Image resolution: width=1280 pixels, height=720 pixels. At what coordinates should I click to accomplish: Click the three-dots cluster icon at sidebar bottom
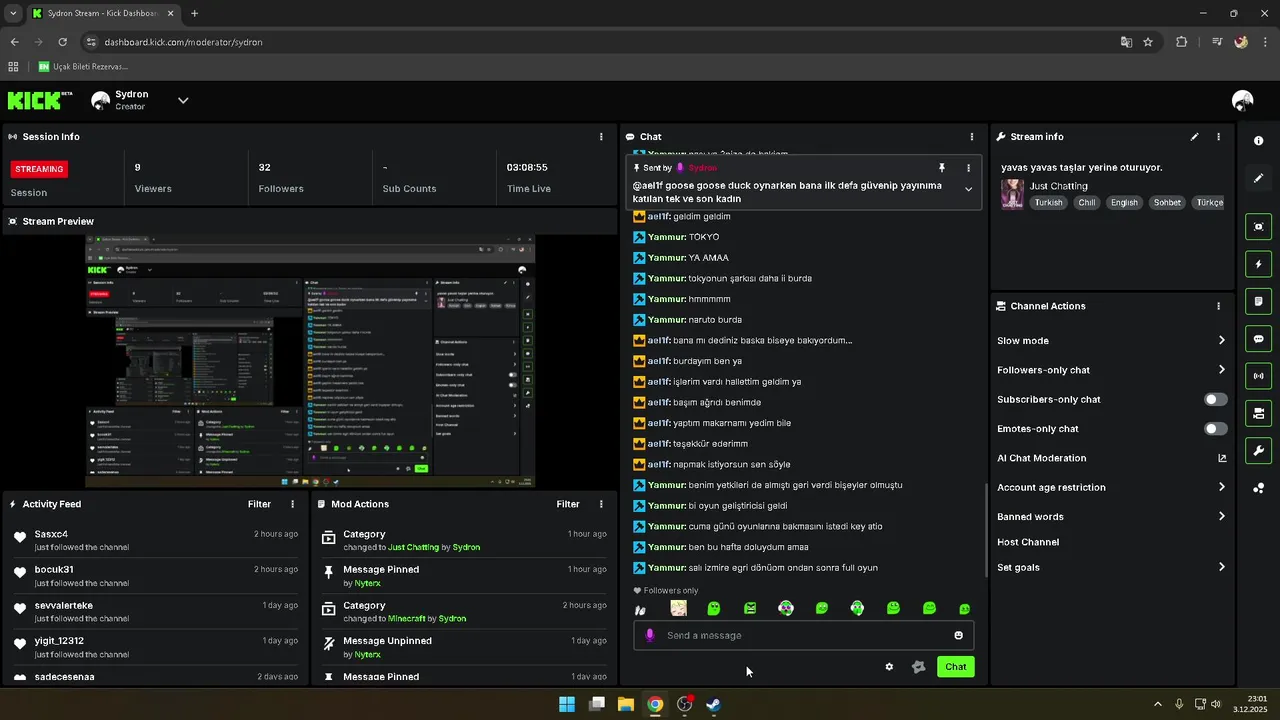pyautogui.click(x=1258, y=488)
